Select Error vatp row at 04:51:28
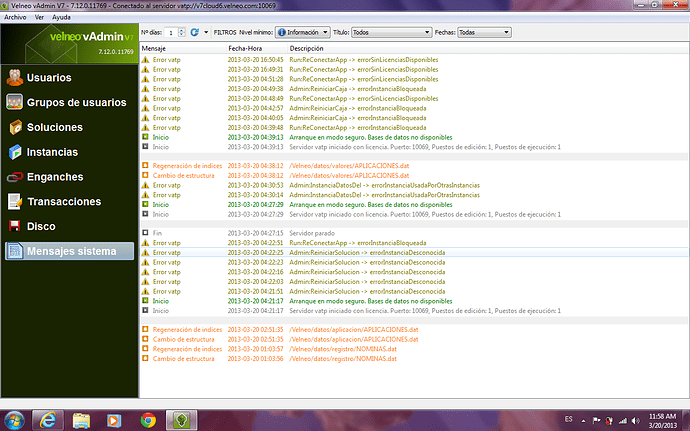The image size is (690, 431). point(414,79)
